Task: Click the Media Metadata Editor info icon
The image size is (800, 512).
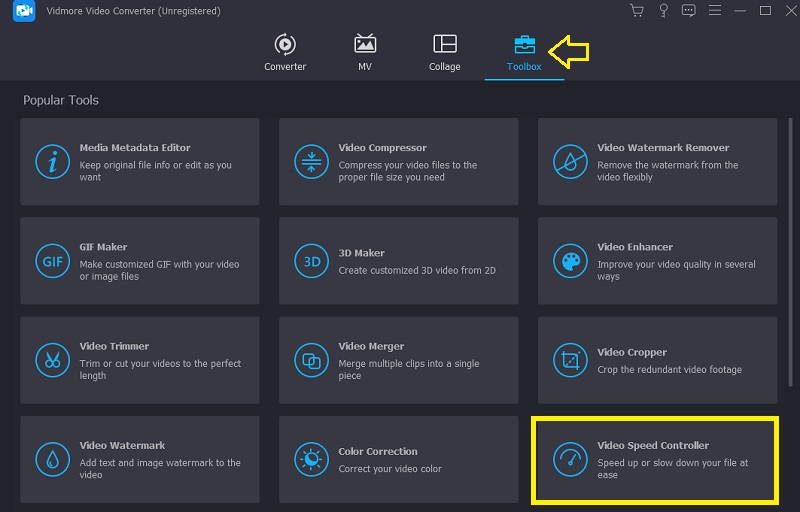Action: pos(51,161)
